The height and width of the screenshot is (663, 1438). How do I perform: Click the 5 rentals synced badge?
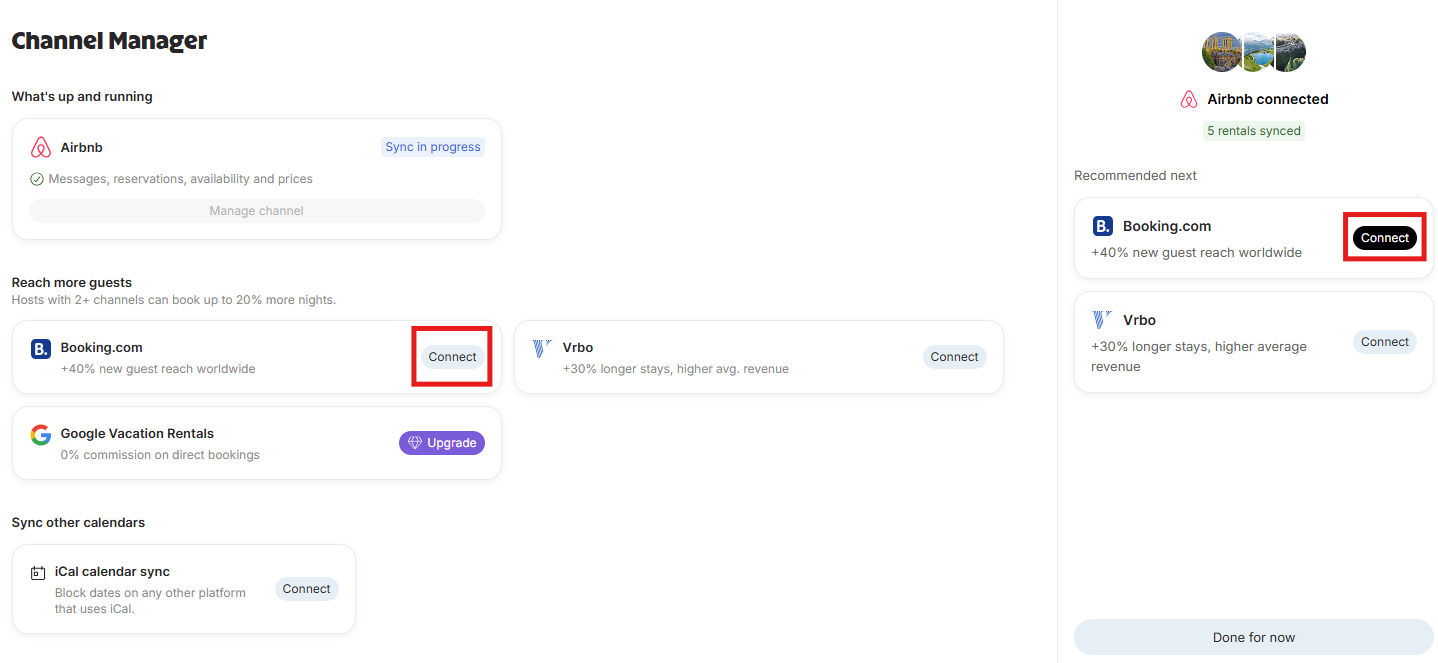coord(1254,131)
